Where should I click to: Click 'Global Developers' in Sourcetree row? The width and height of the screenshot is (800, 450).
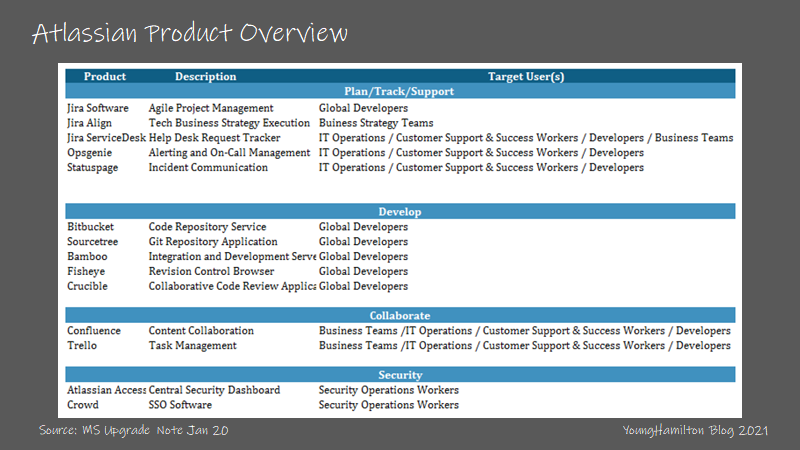pos(363,241)
